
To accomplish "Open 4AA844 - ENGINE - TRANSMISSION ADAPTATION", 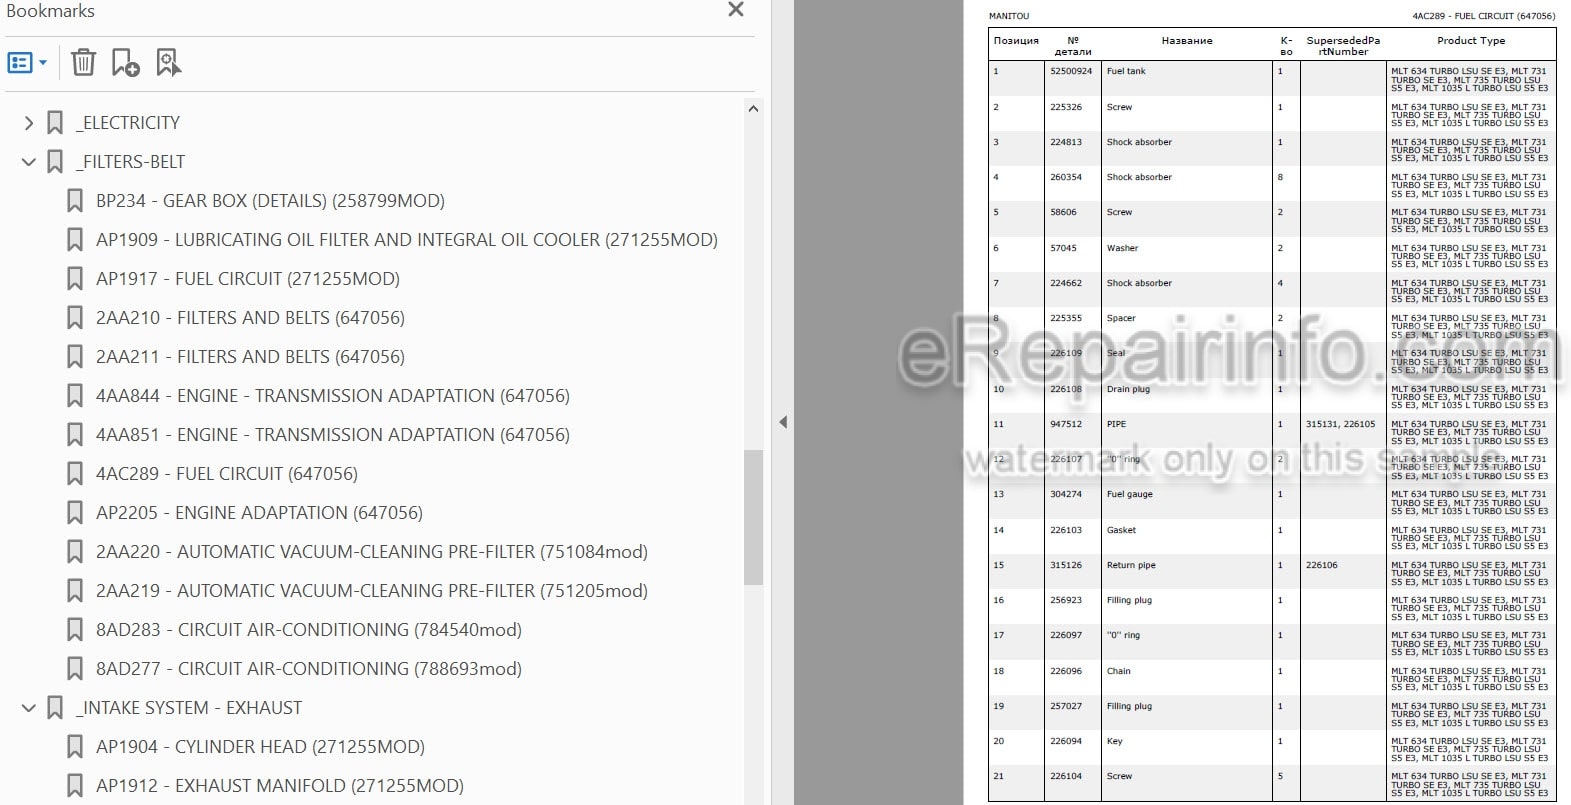I will click(x=333, y=396).
